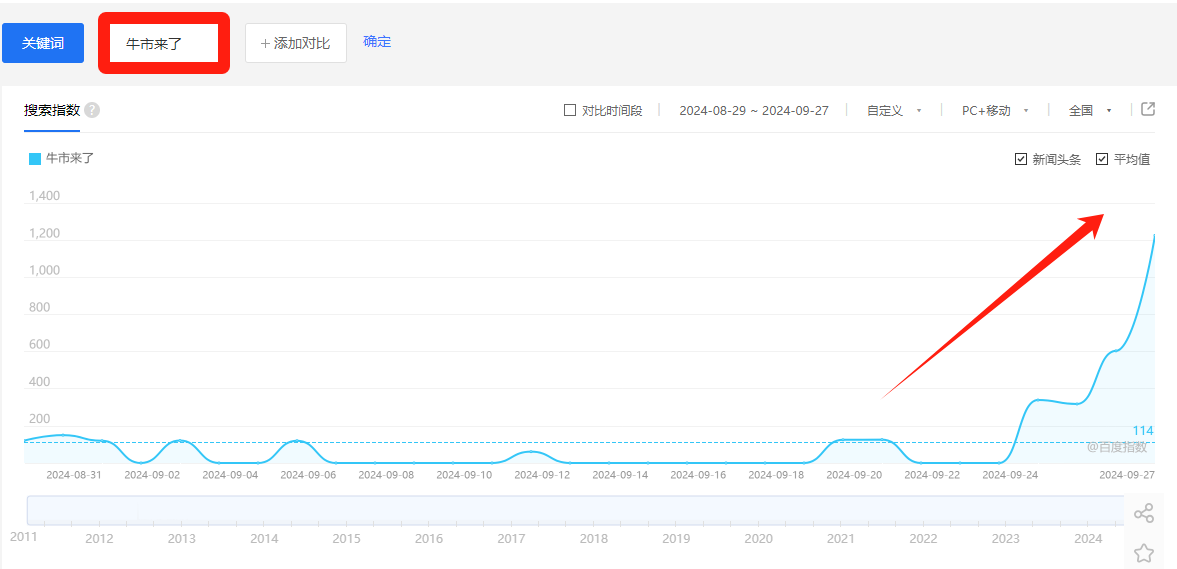Click the 关键词 blue button

point(43,43)
